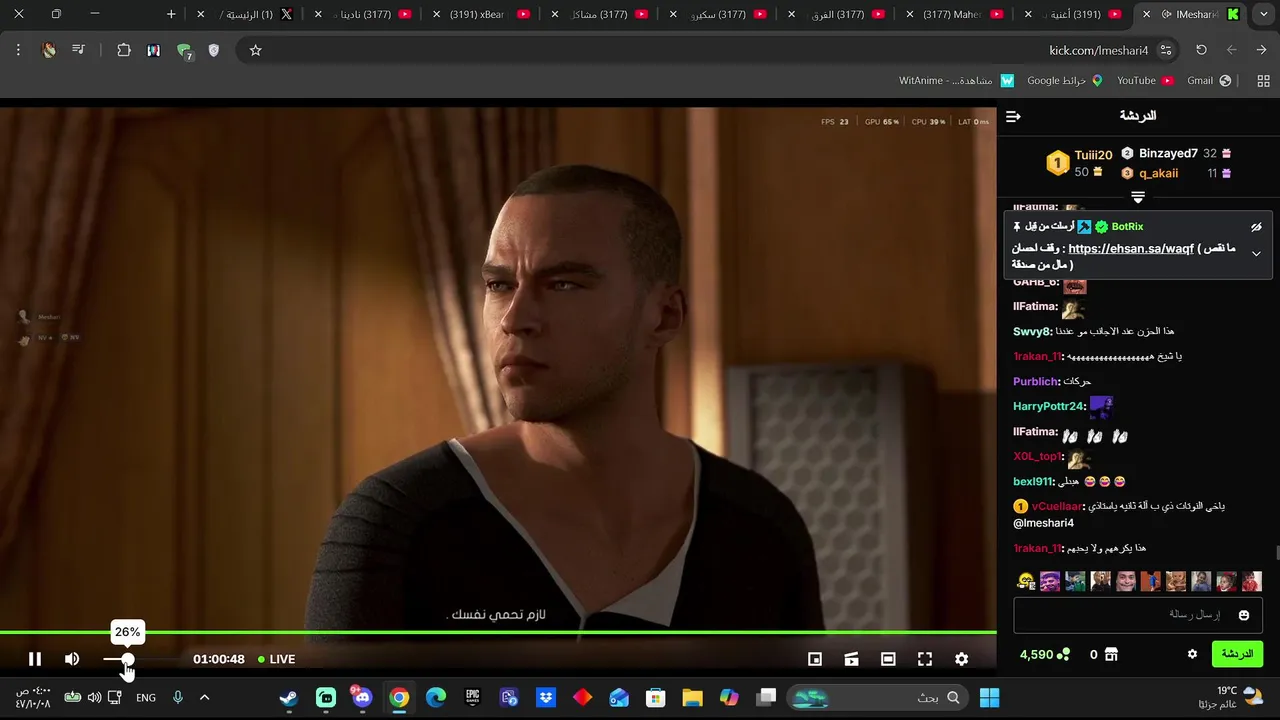
Task: Open BotRix user profile
Action: pos(1127,227)
